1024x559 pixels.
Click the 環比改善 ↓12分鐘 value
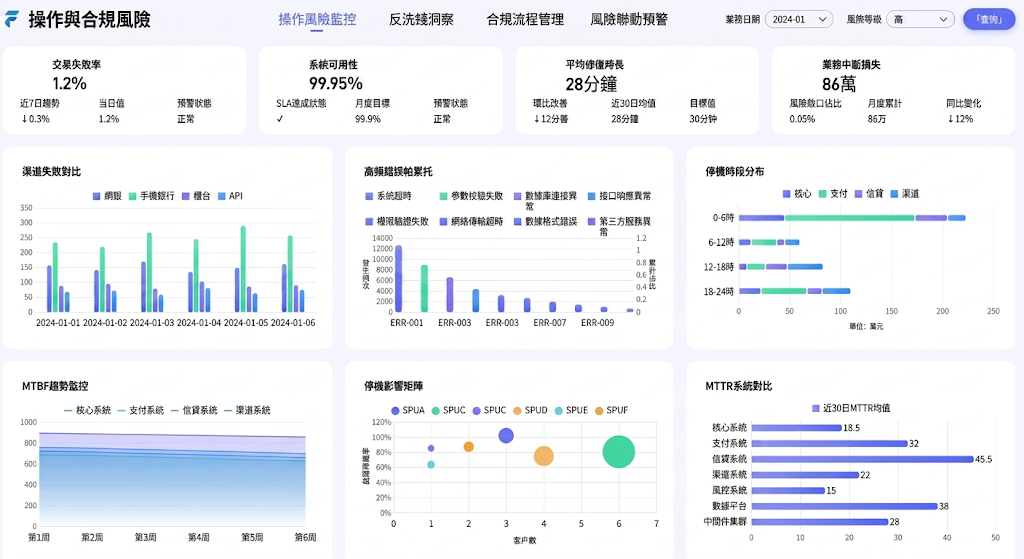pos(551,119)
